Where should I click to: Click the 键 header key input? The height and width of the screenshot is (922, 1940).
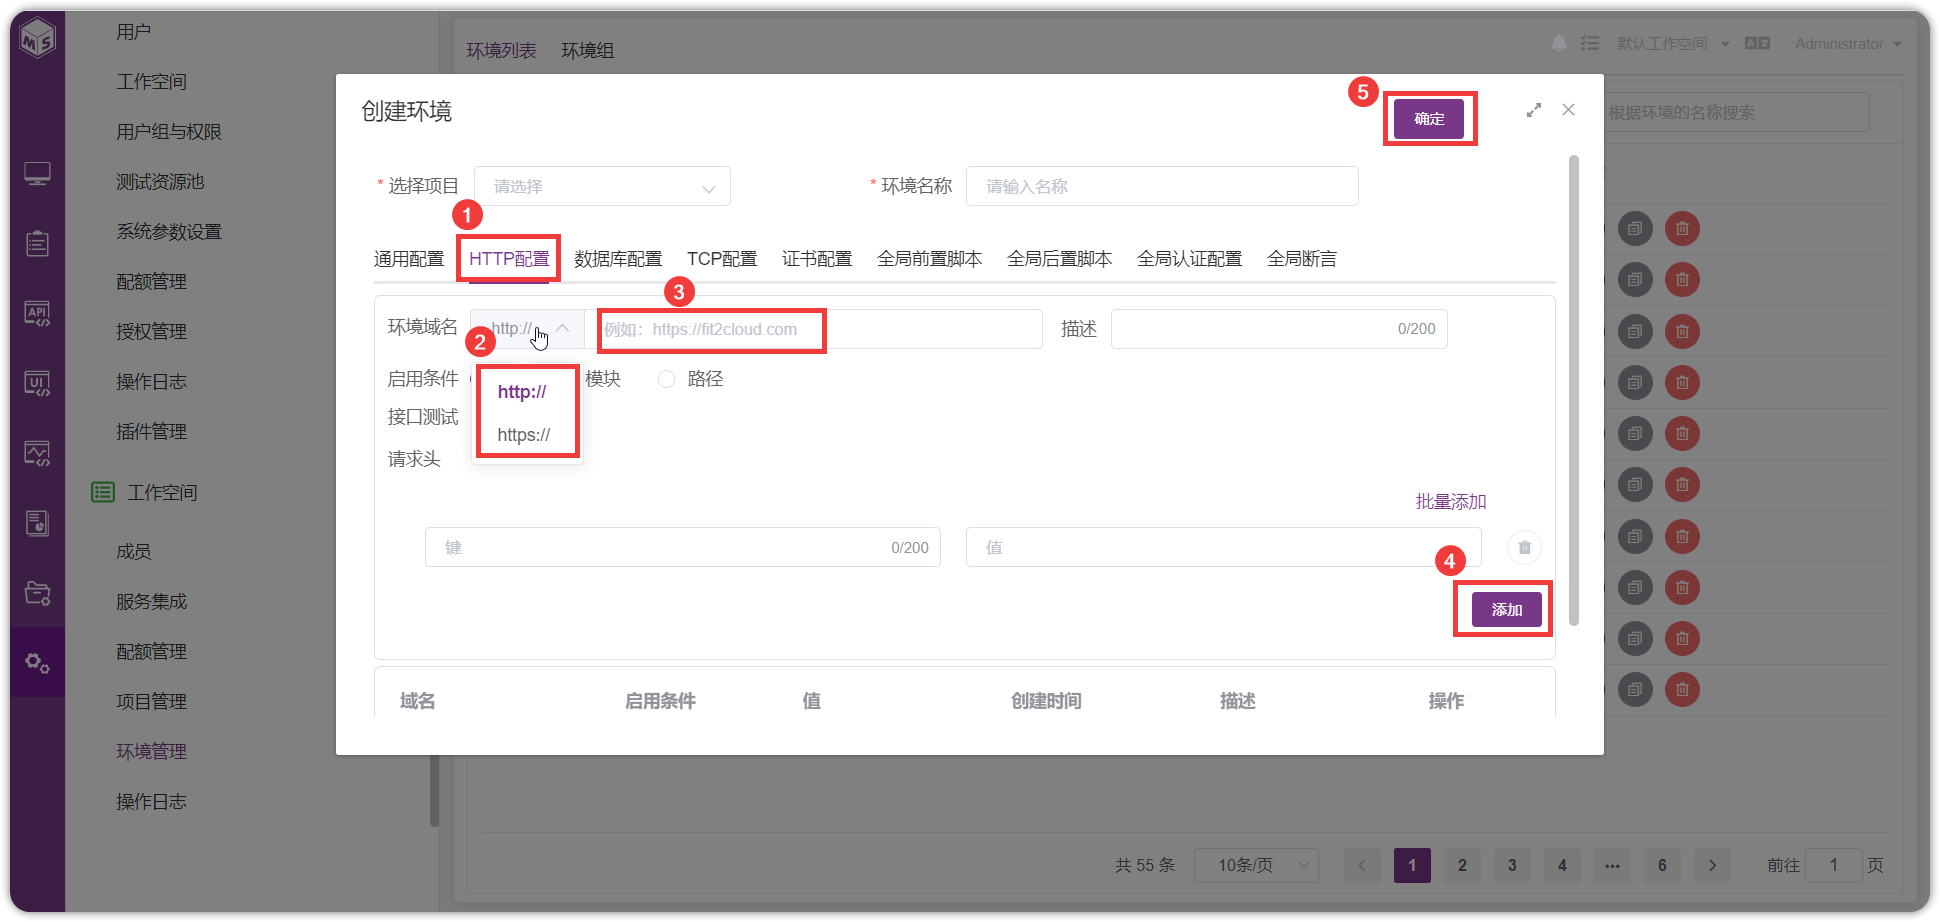[683, 547]
